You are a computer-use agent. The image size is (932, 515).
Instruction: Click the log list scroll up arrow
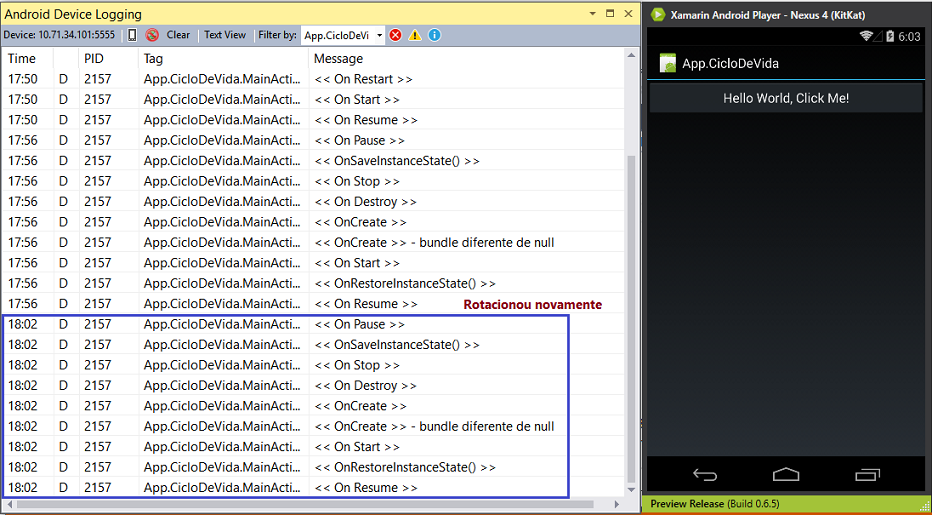[x=631, y=55]
